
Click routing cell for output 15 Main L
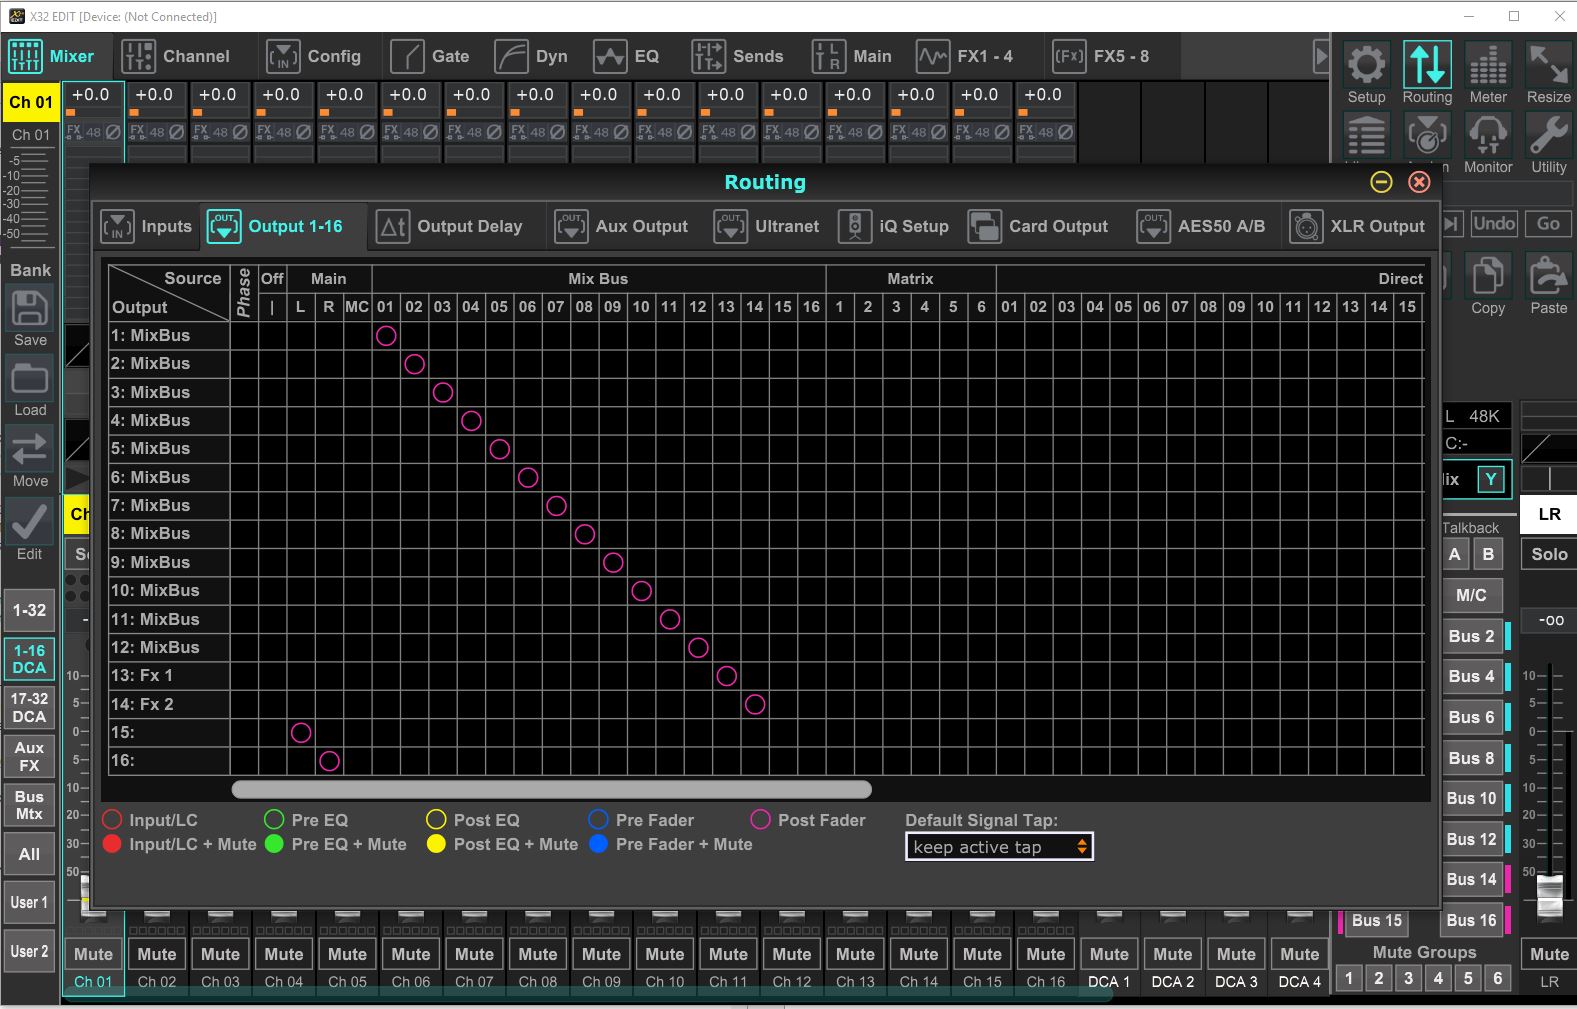(x=300, y=732)
